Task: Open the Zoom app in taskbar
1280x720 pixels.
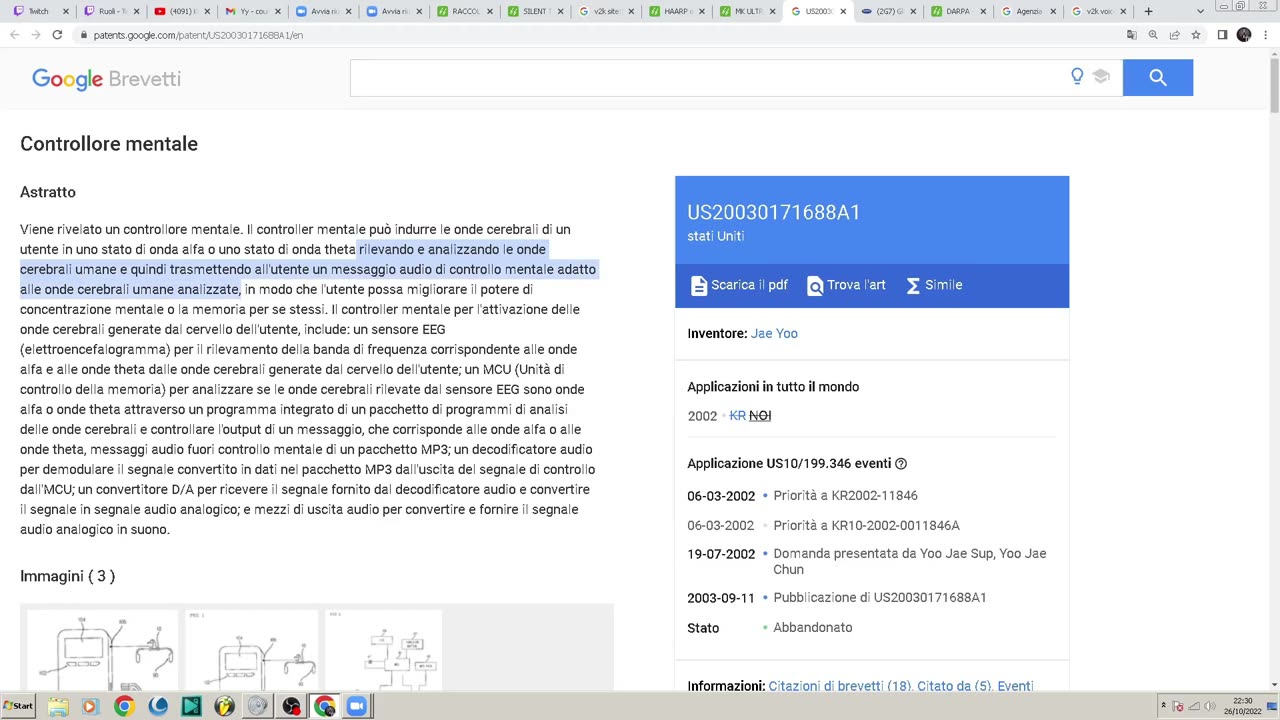Action: 357,706
